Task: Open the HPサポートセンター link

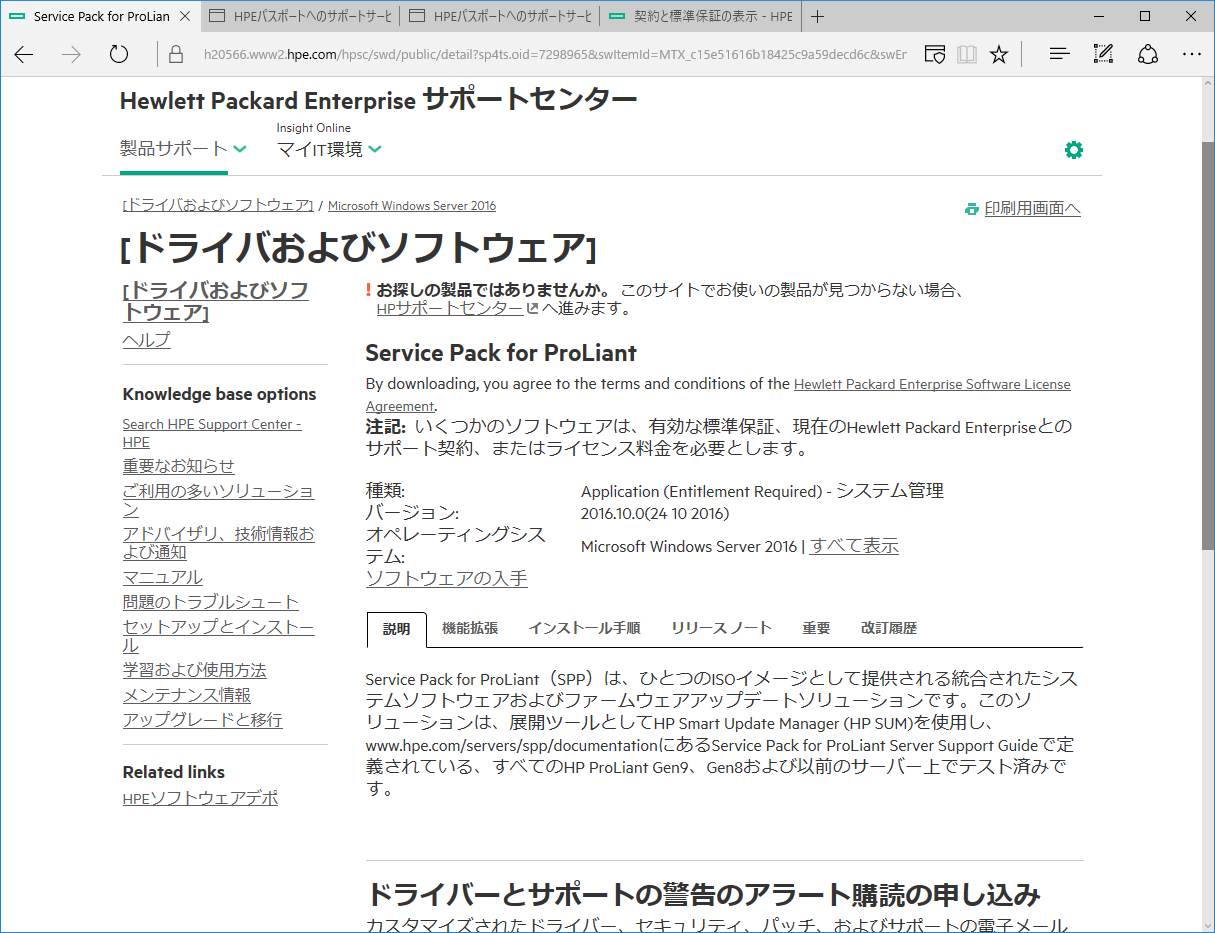Action: click(450, 309)
